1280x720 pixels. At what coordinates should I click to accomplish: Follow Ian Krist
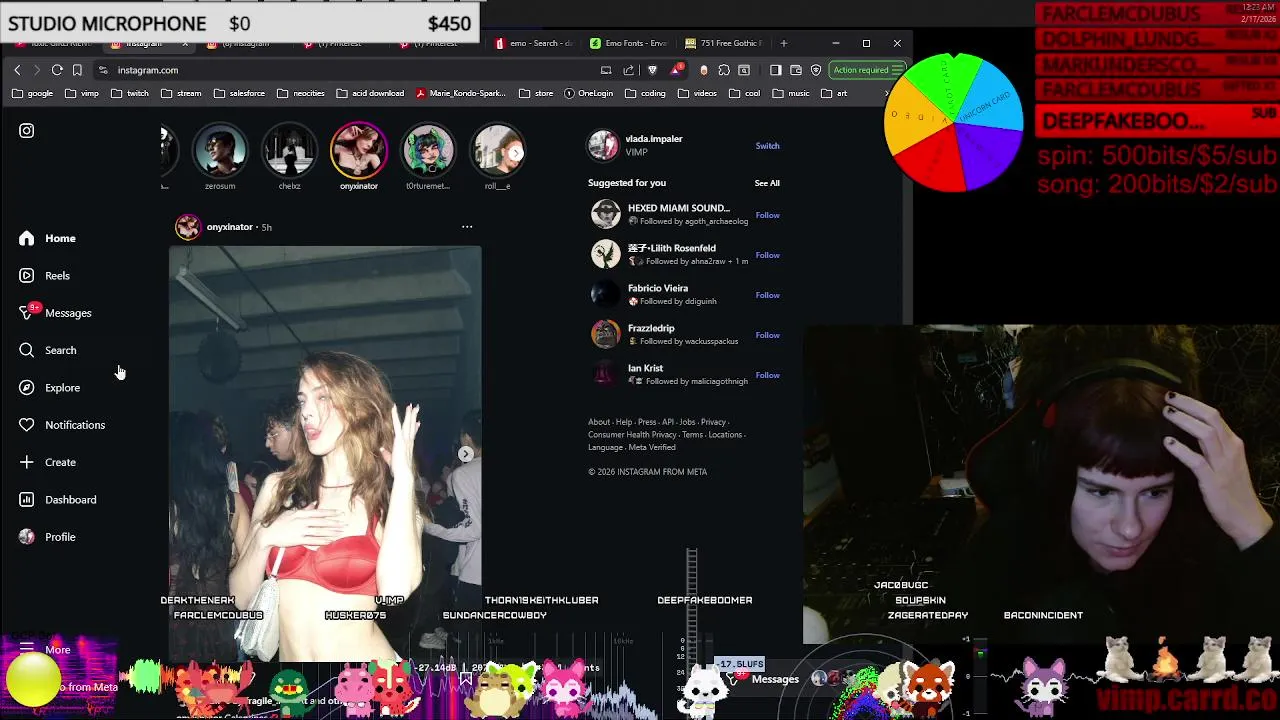point(767,375)
